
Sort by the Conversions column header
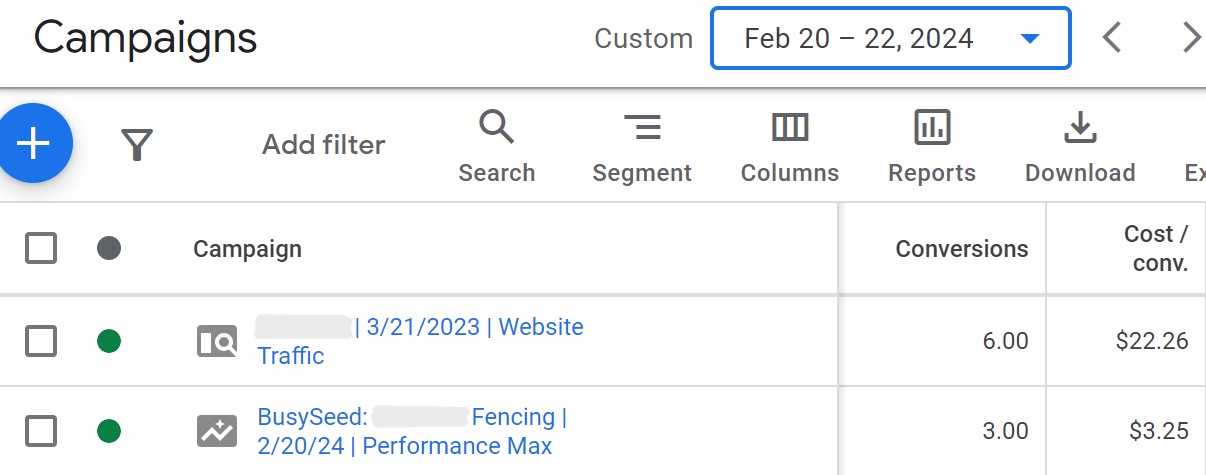961,249
